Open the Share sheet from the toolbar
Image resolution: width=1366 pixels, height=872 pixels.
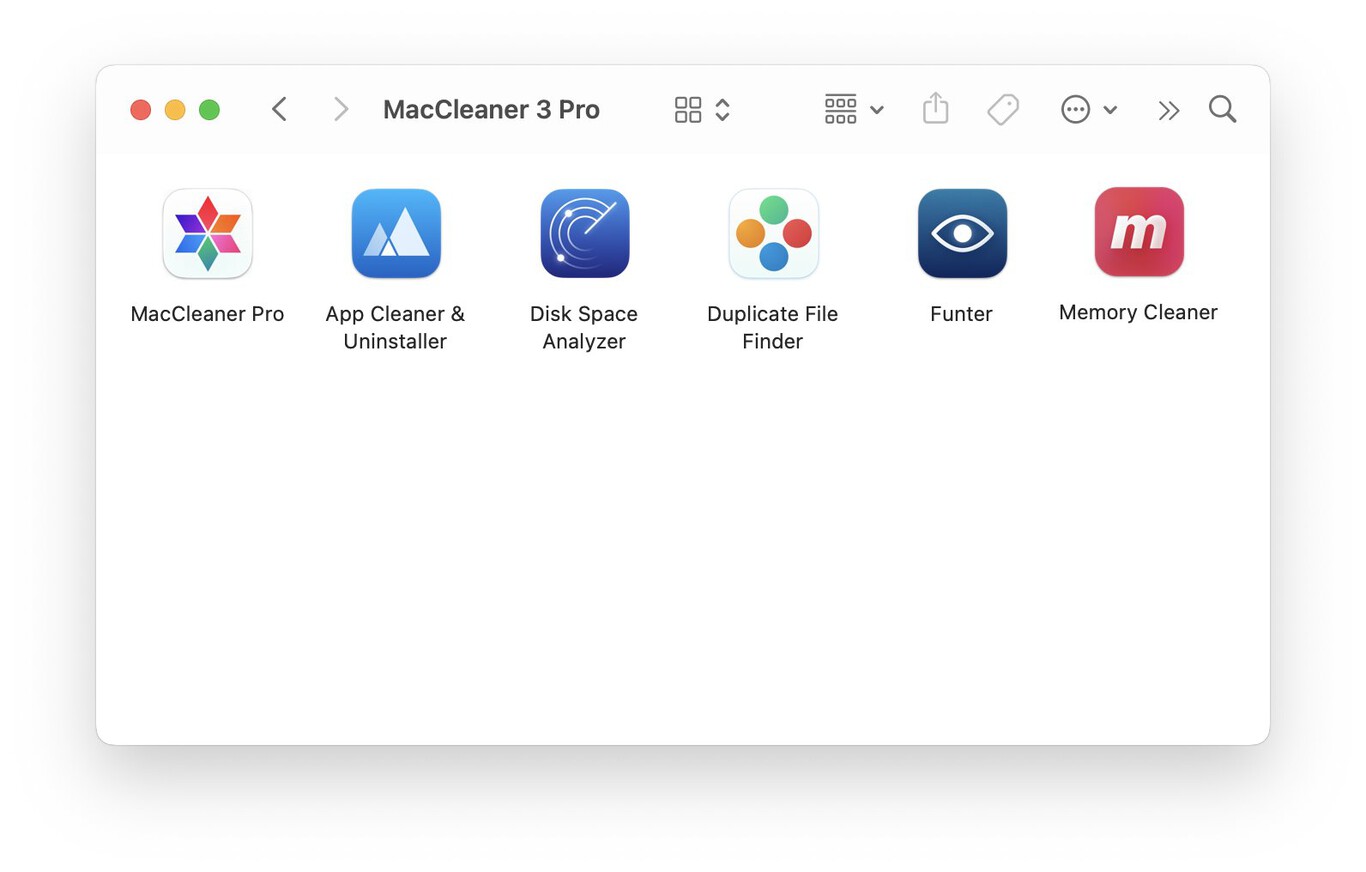tap(935, 109)
